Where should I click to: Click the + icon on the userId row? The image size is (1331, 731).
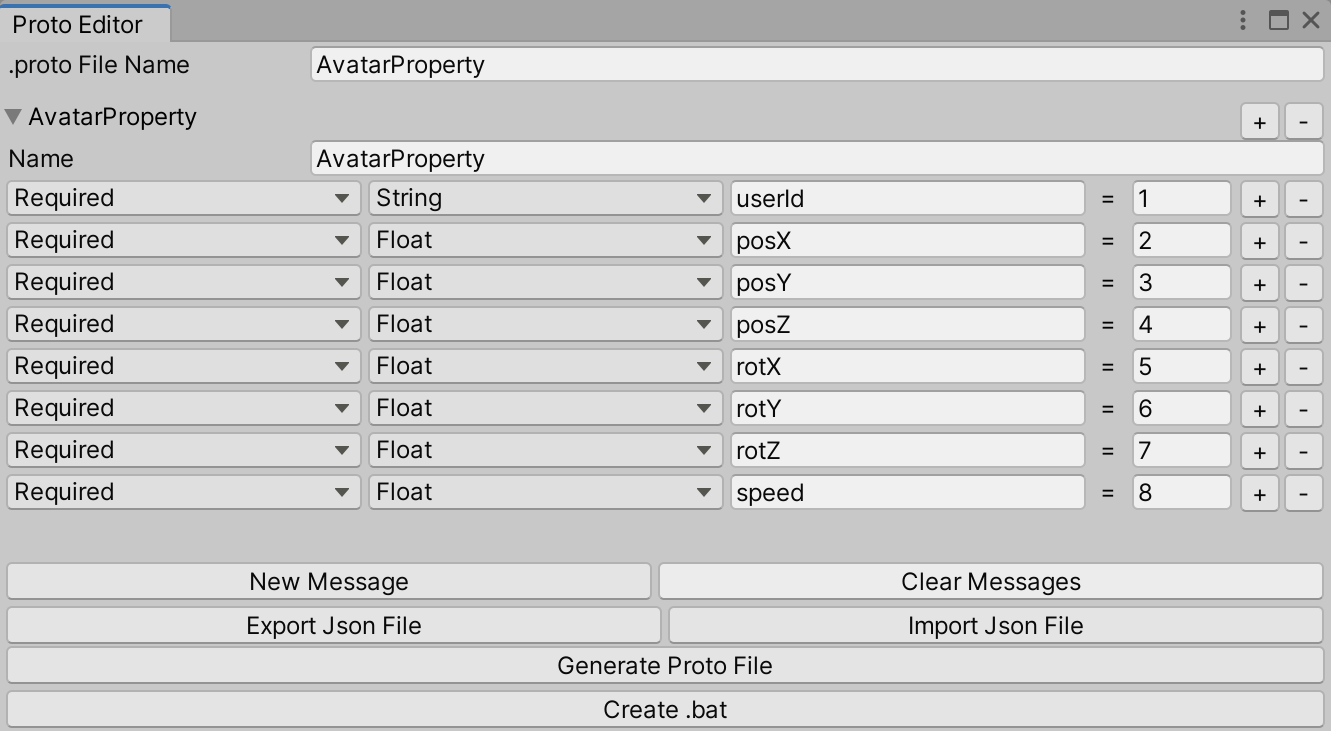tap(1259, 198)
